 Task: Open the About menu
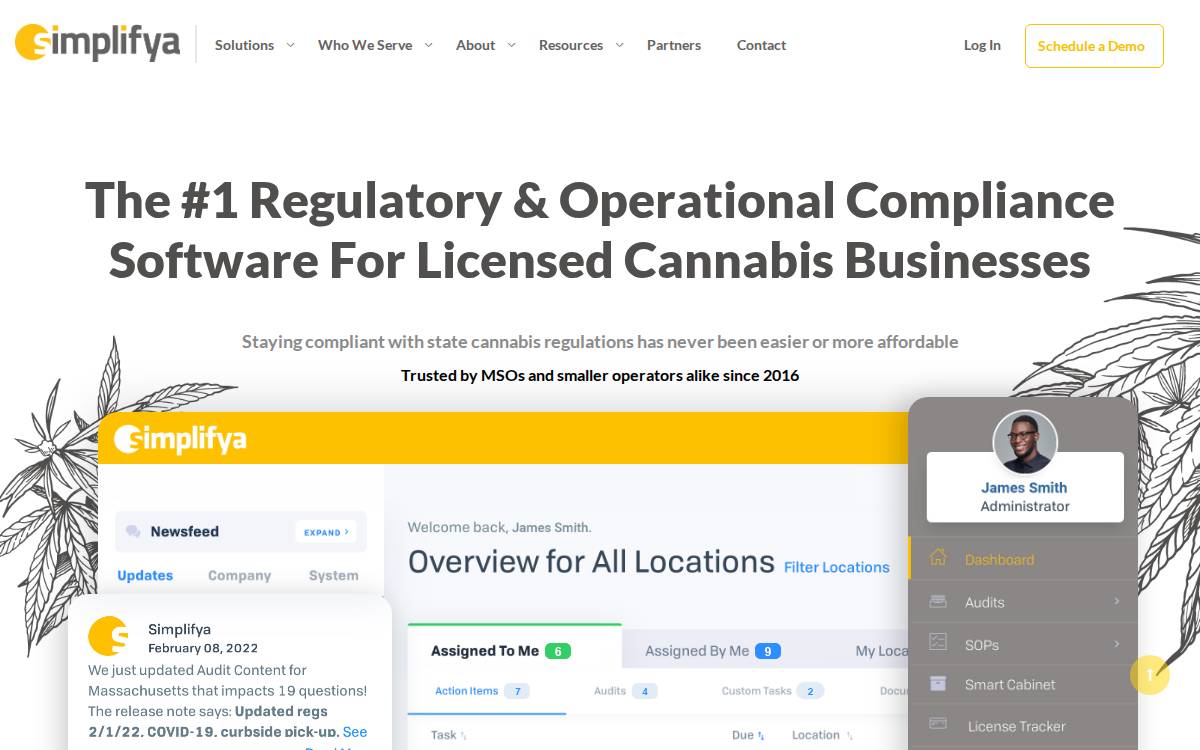(475, 45)
